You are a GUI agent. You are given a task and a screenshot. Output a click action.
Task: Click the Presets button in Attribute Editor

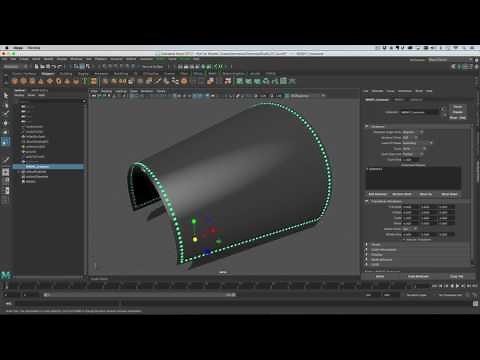click(x=458, y=112)
